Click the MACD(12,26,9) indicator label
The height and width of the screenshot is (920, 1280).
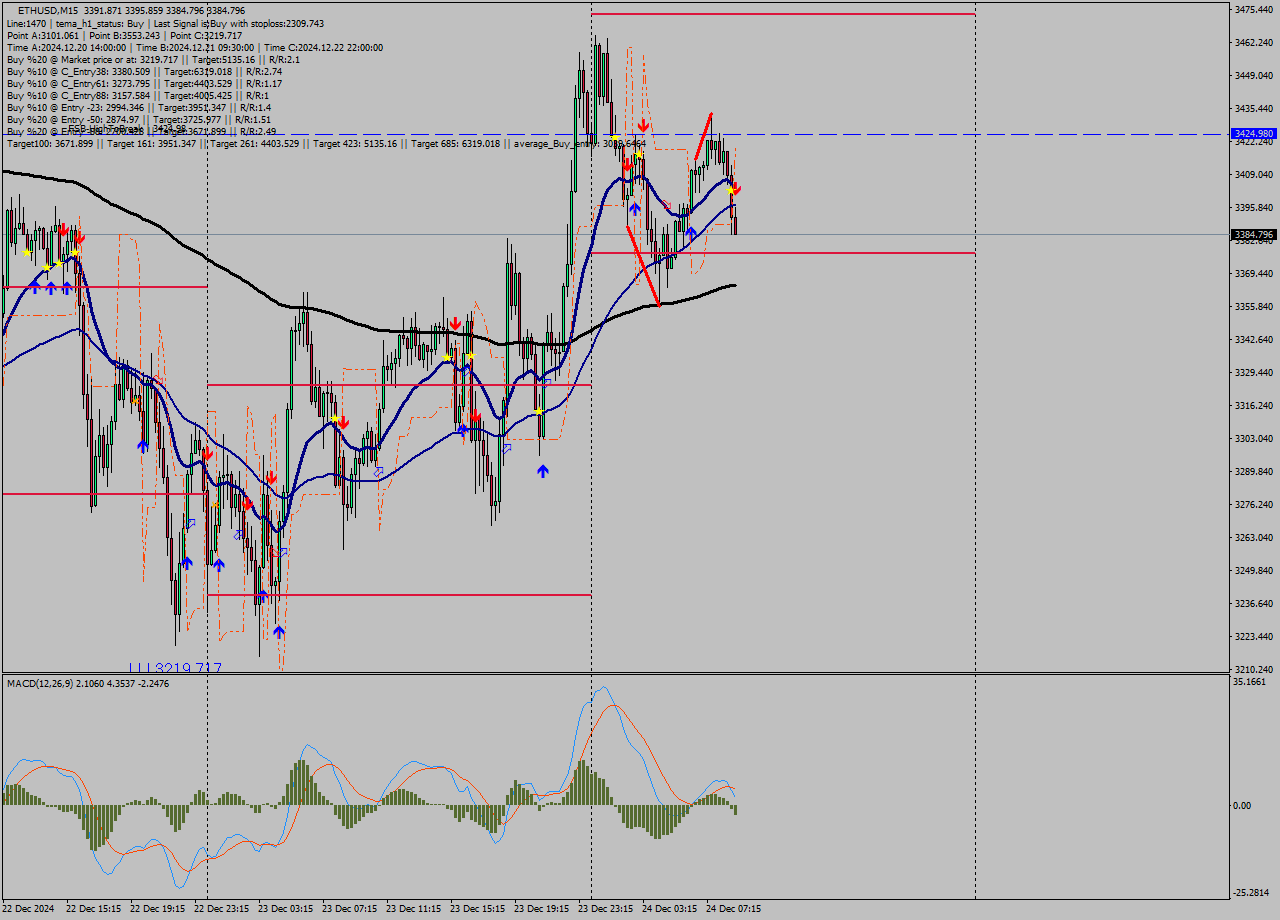pyautogui.click(x=89, y=683)
